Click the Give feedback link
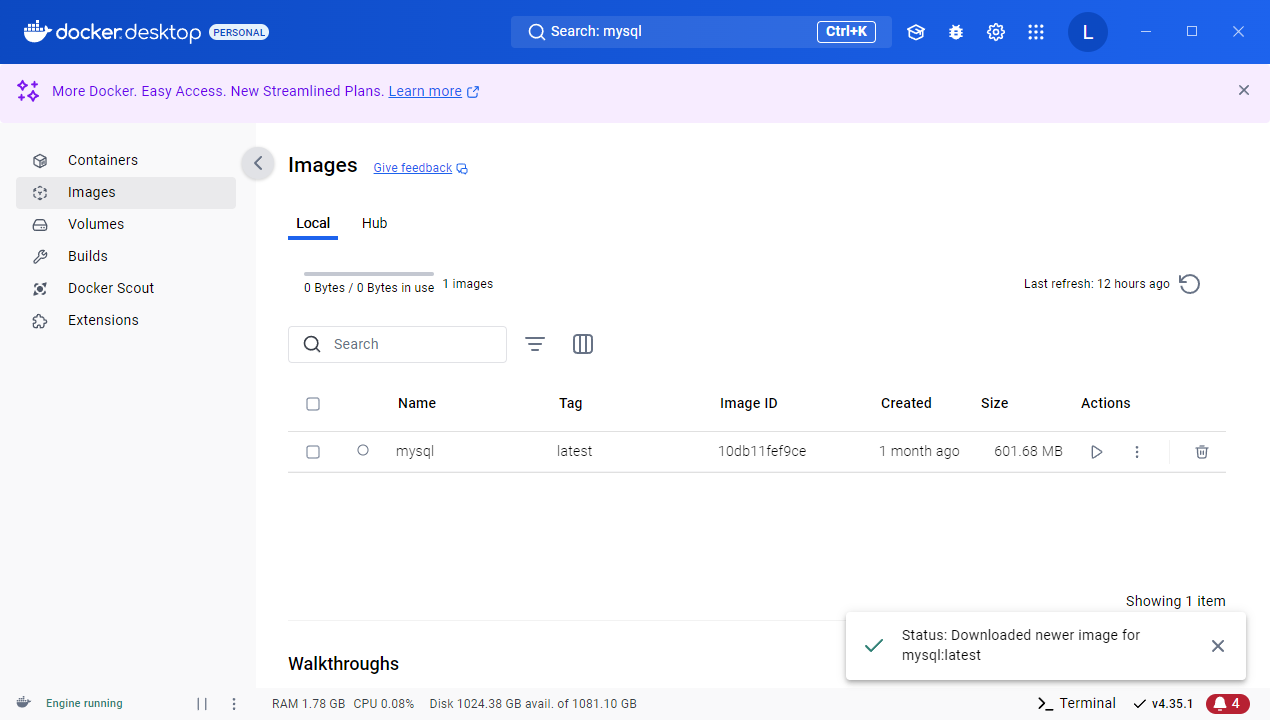The width and height of the screenshot is (1270, 720). coord(413,168)
